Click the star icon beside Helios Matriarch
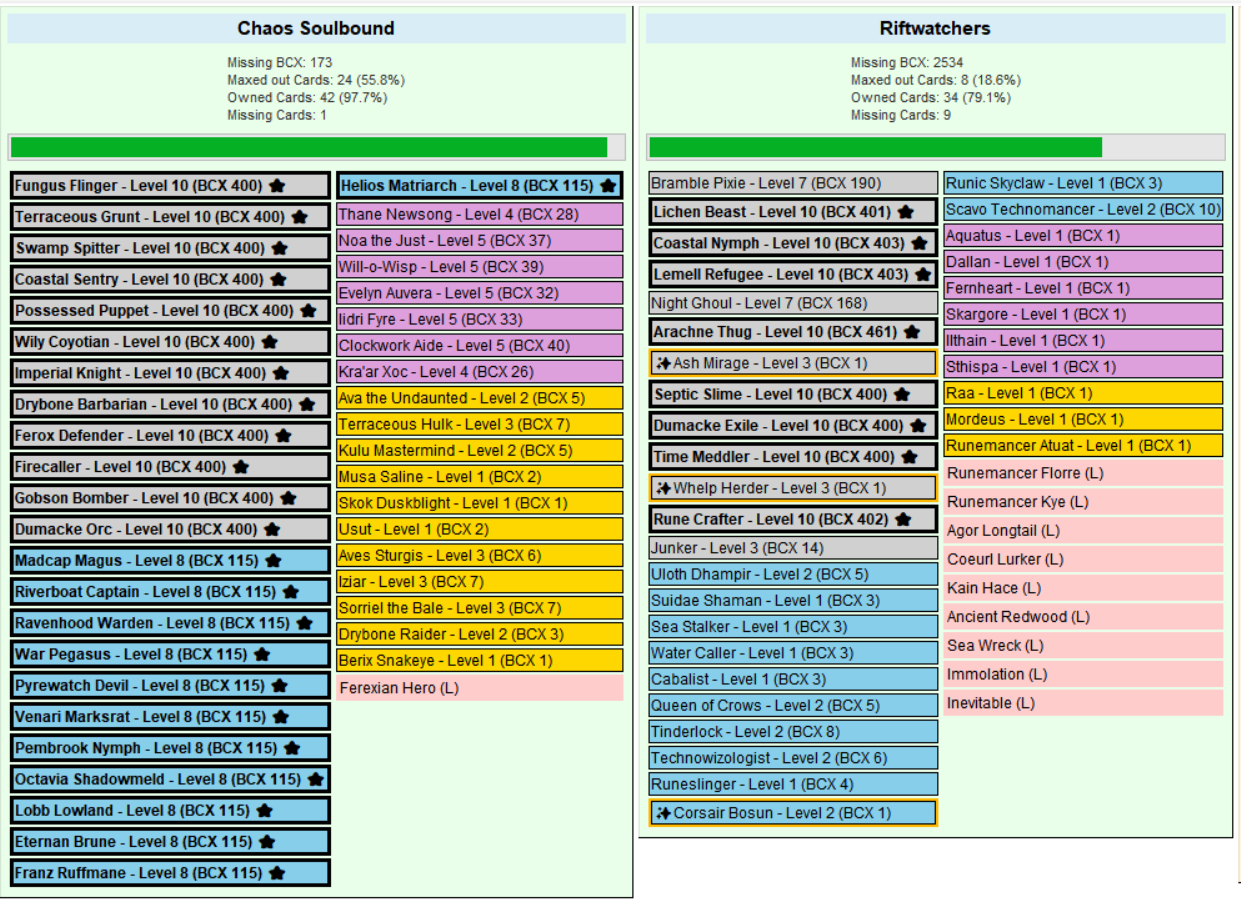The width and height of the screenshot is (1241, 901). (x=607, y=186)
